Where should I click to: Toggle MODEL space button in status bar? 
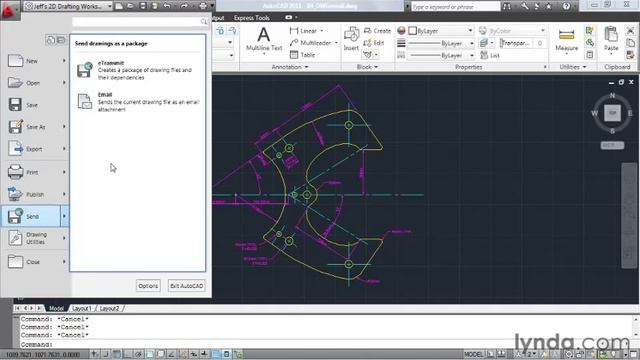coord(473,354)
